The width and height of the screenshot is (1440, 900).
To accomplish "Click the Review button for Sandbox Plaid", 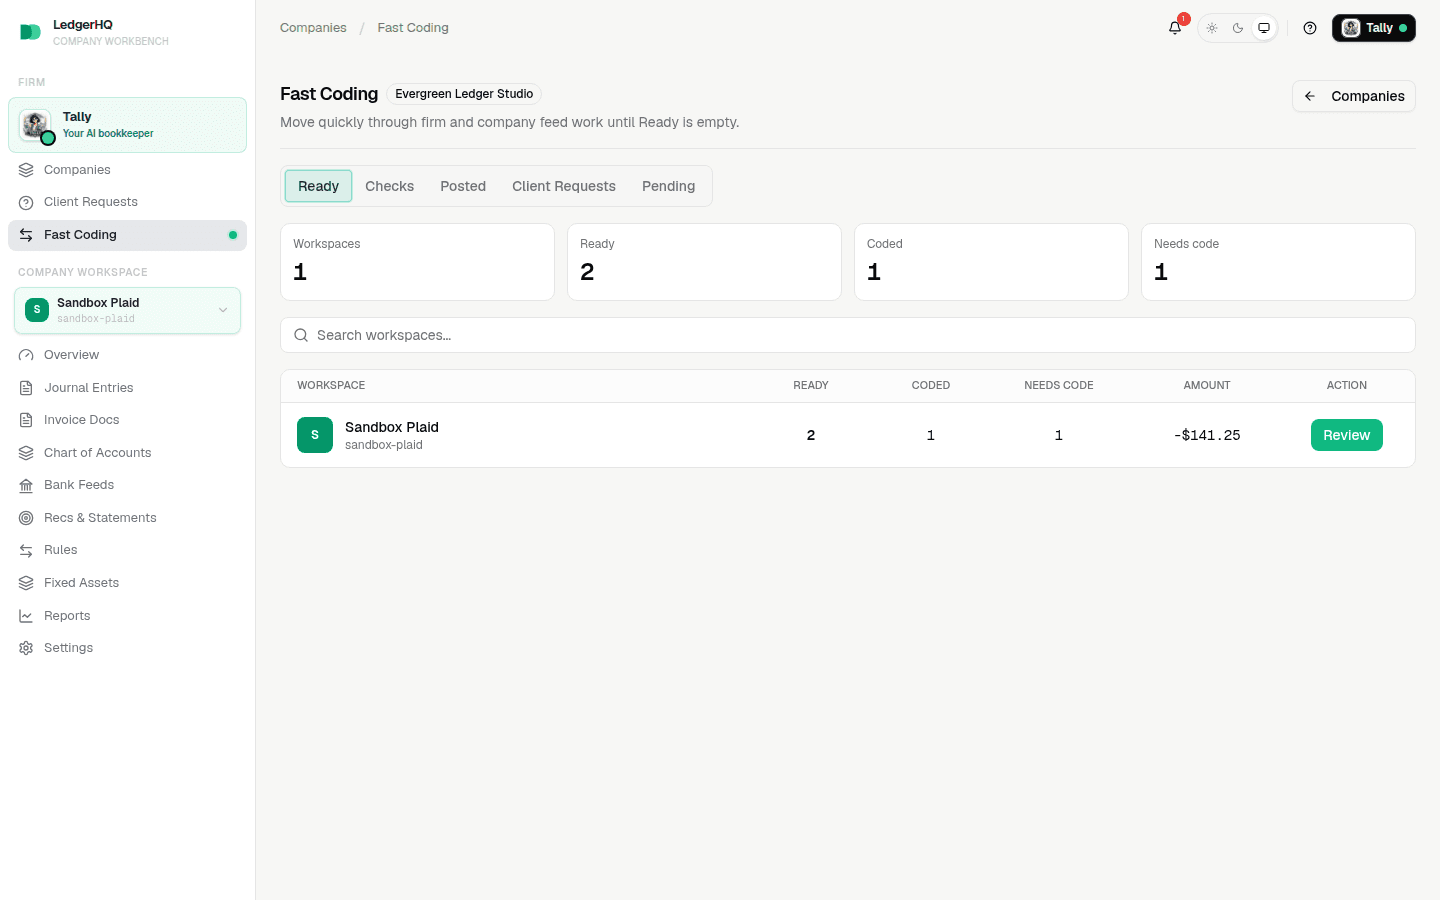I will click(x=1347, y=435).
